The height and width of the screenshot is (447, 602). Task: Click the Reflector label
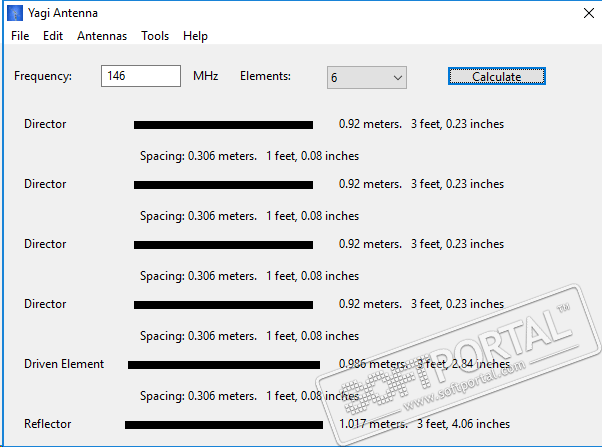(48, 424)
